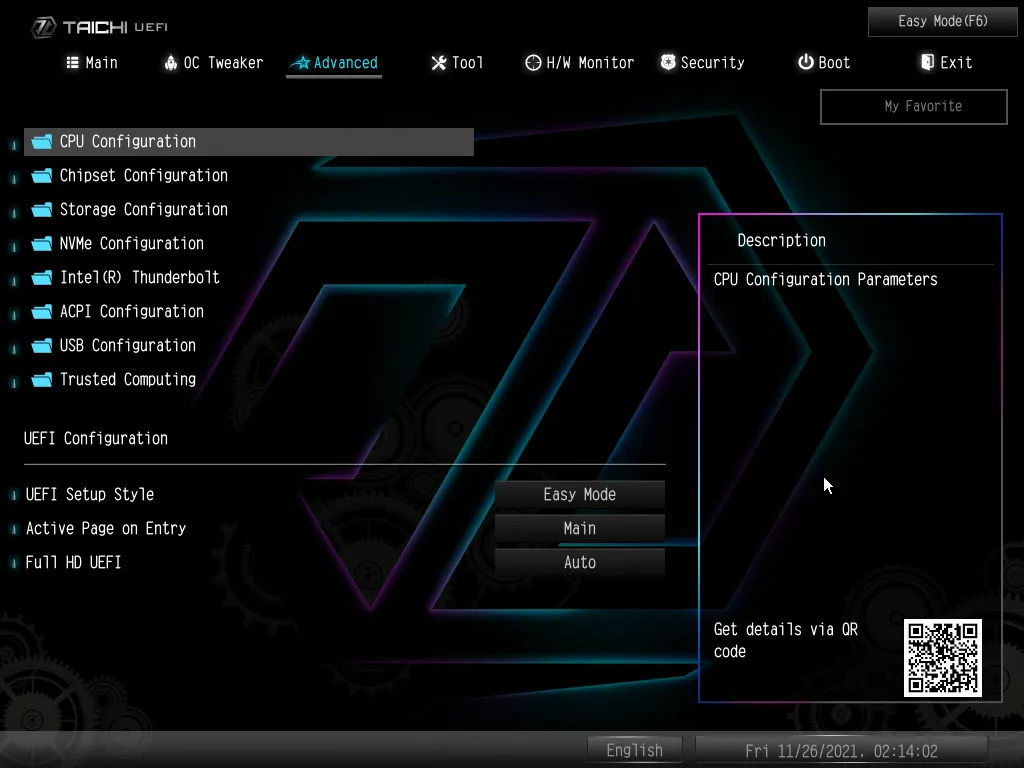Open the H/W Monitor tab
Image resolution: width=1024 pixels, height=768 pixels.
579,63
